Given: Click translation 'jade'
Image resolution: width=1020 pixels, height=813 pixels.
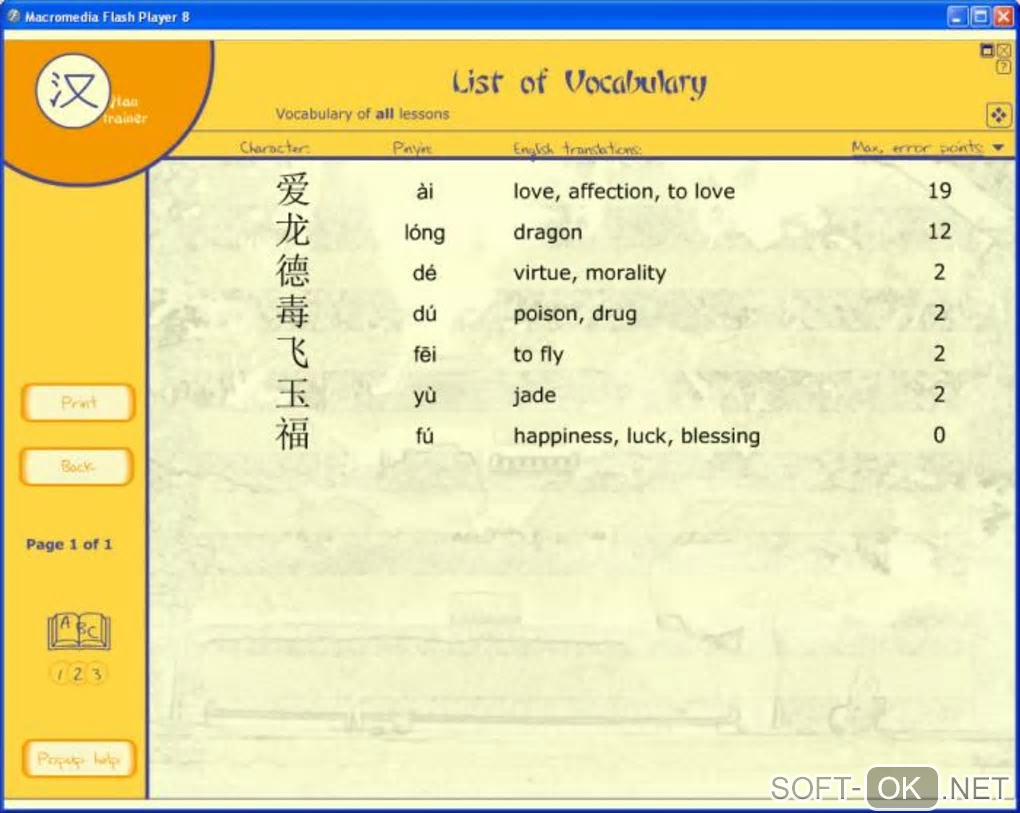Looking at the screenshot, I should click(x=534, y=395).
